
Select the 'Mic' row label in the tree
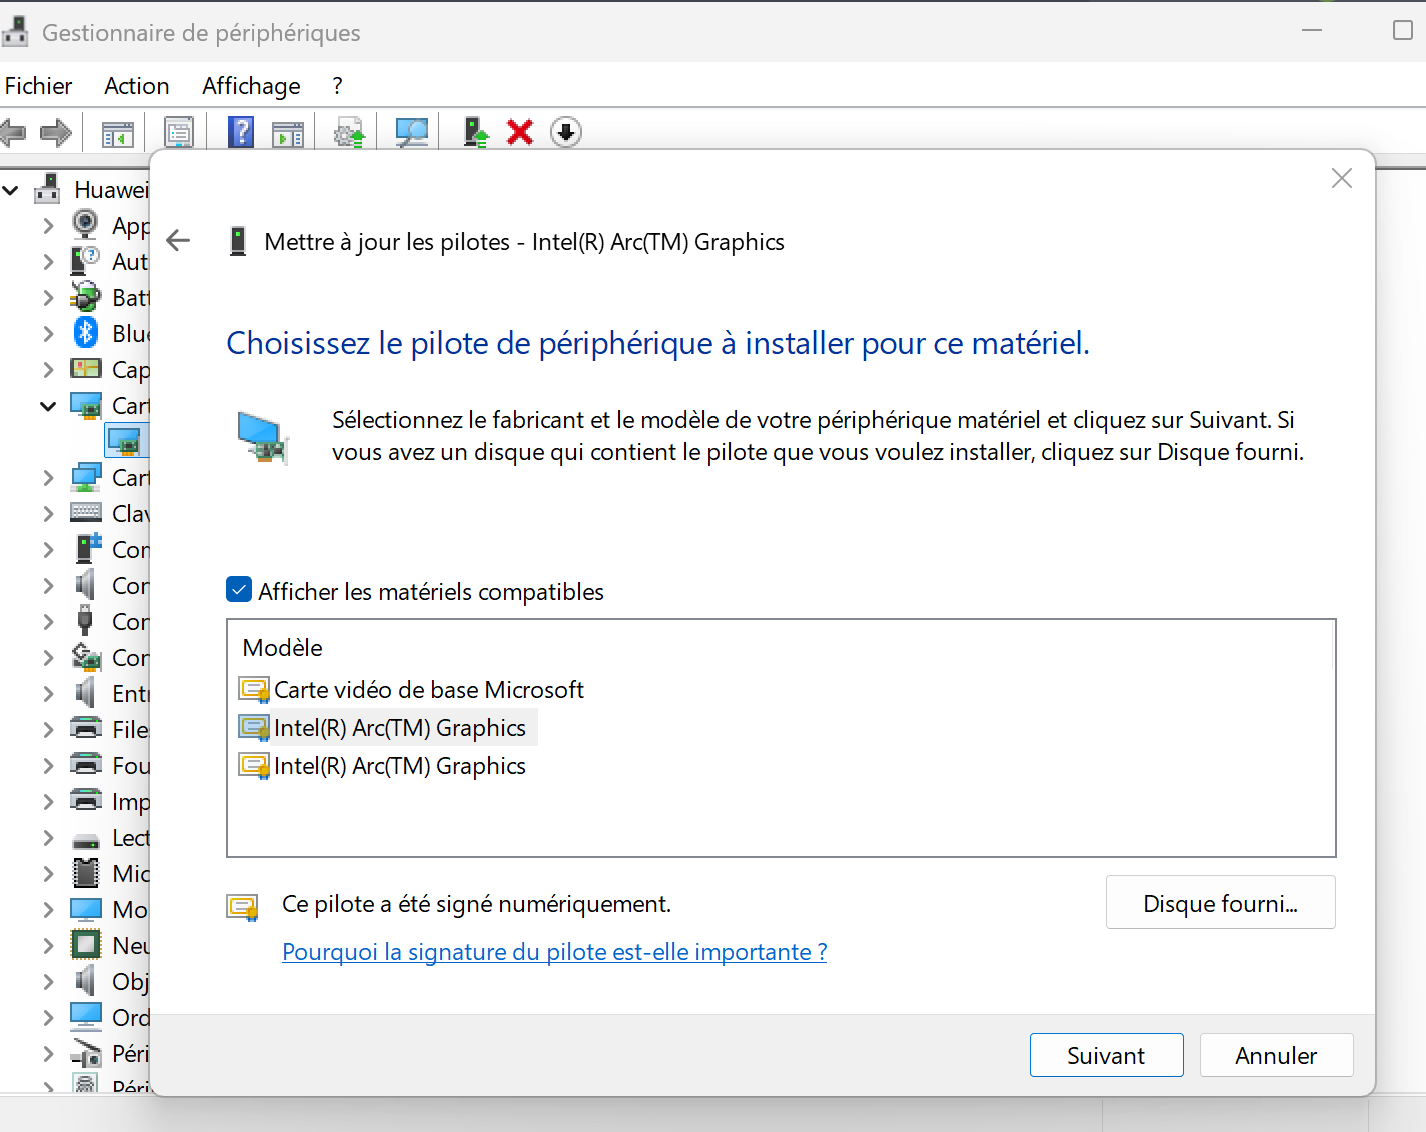(130, 873)
